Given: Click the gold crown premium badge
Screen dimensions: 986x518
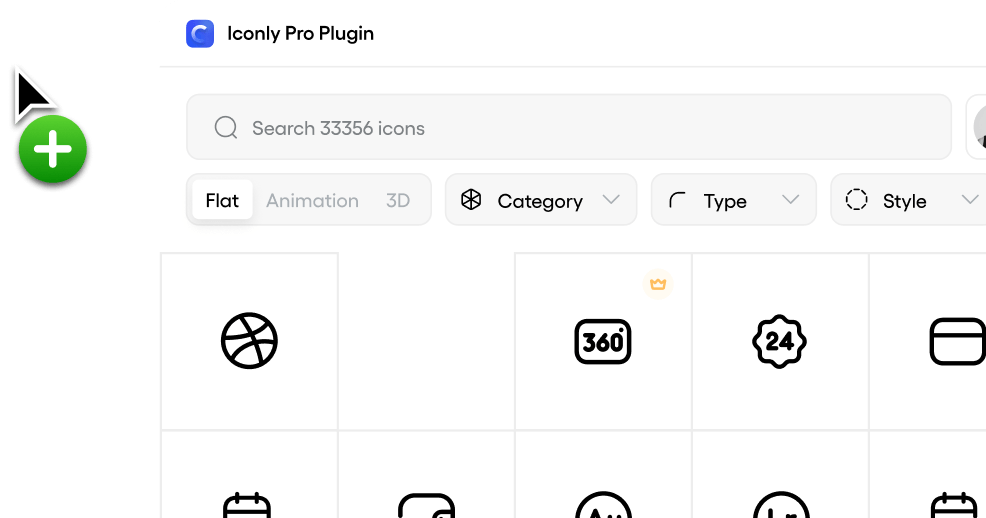Looking at the screenshot, I should click(658, 285).
